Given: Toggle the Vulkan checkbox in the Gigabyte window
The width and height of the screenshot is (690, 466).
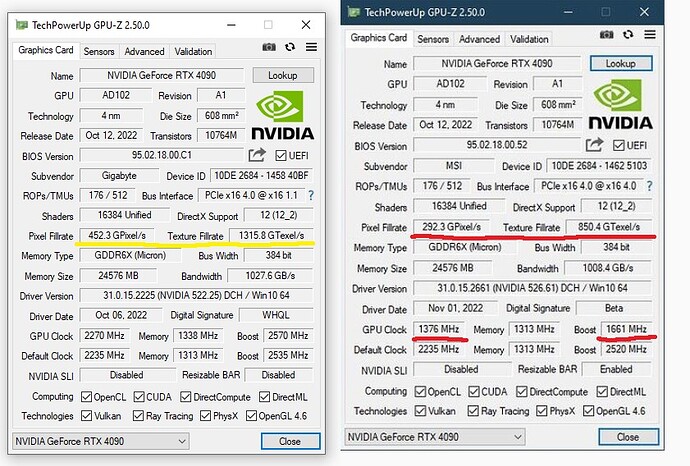Looking at the screenshot, I should (86, 416).
